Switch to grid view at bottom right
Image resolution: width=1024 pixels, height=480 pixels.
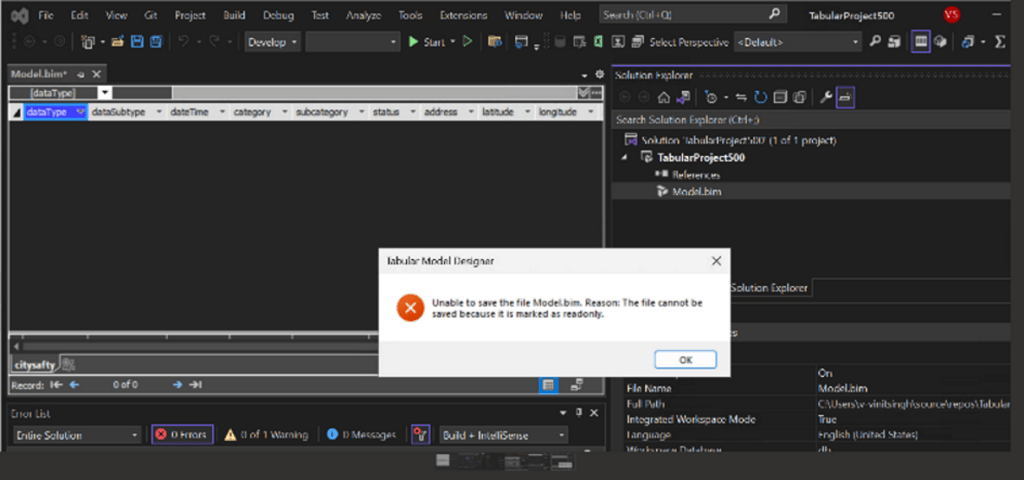(549, 385)
